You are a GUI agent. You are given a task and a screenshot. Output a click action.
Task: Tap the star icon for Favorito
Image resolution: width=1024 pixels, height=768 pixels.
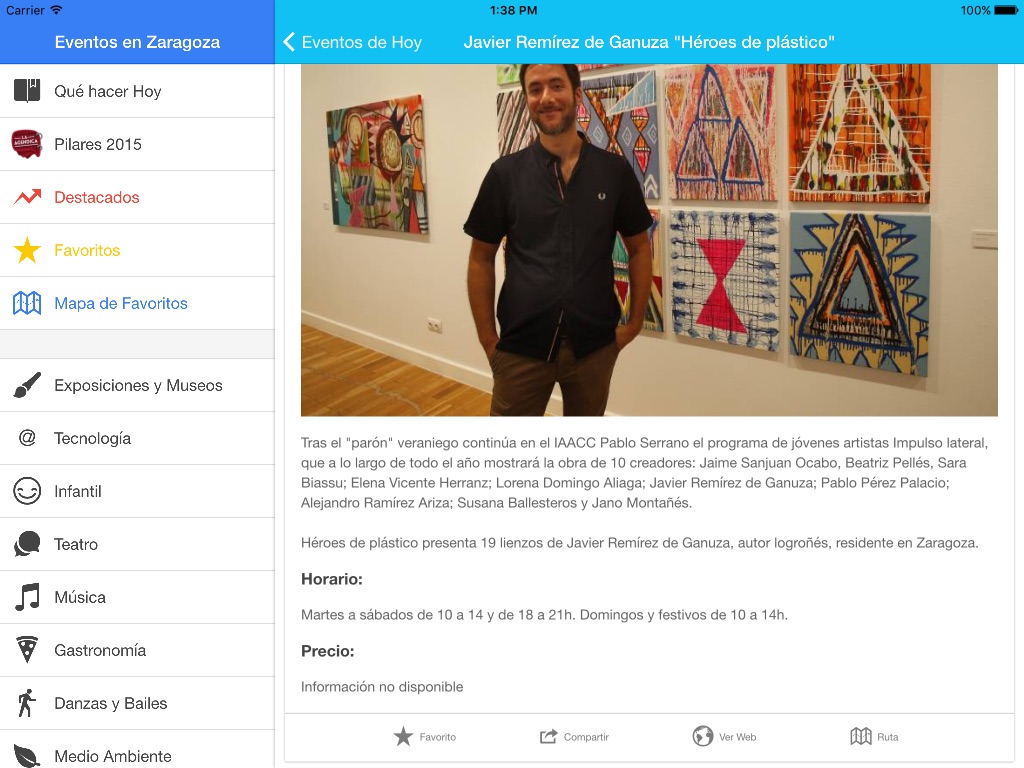click(403, 737)
